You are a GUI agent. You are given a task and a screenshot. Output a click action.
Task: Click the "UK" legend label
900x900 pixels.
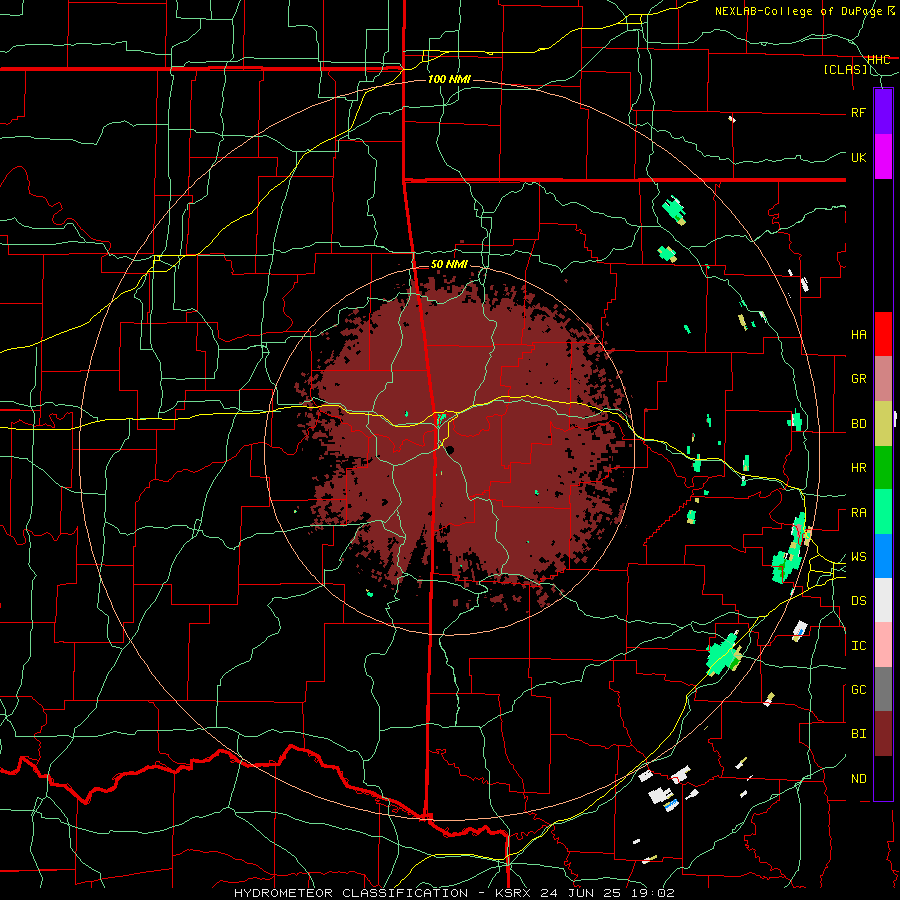[858, 157]
